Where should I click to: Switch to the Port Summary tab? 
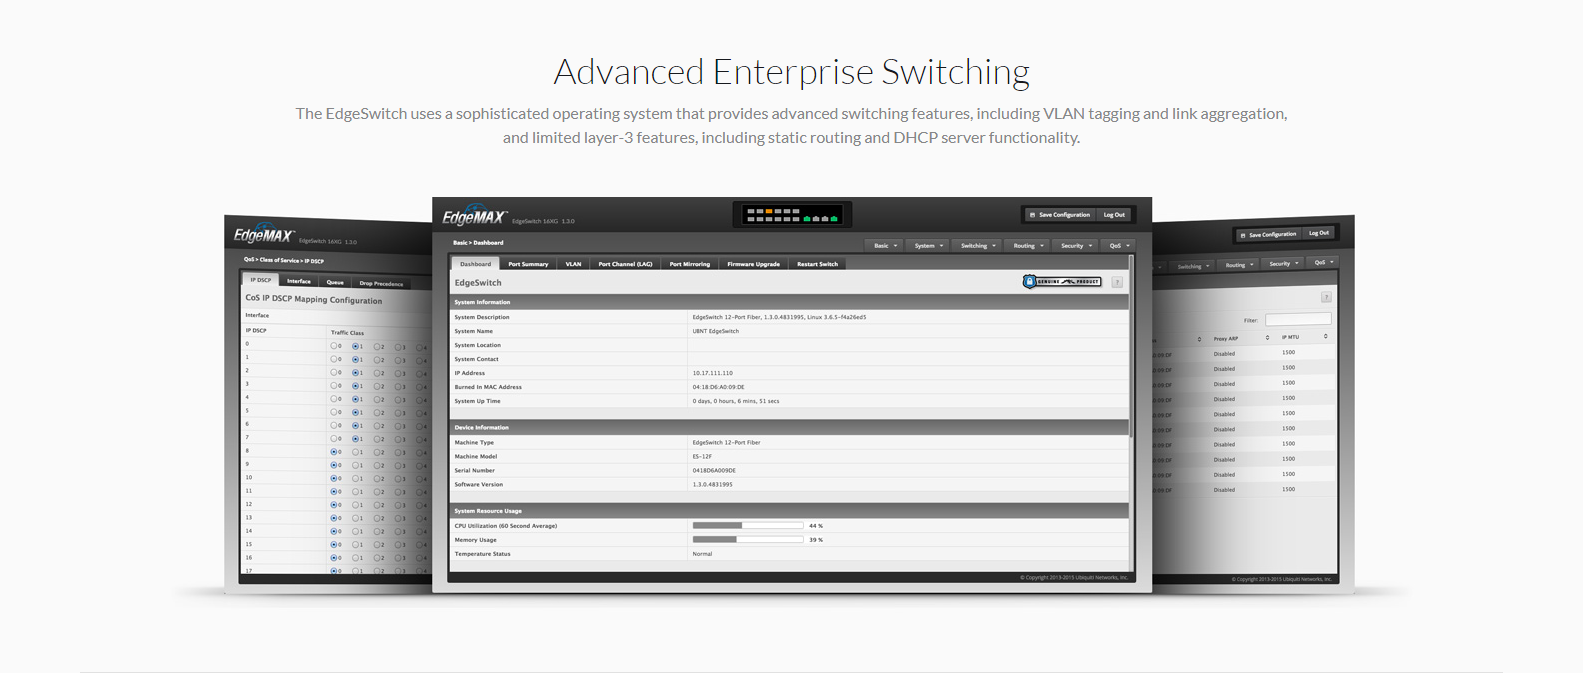[x=528, y=264]
